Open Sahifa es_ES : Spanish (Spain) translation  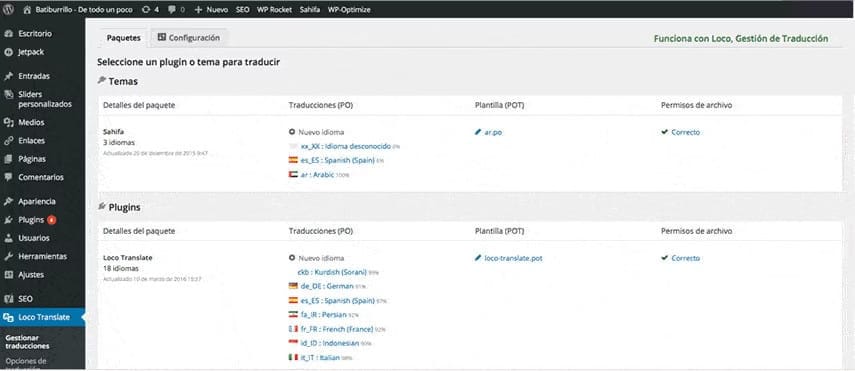[x=338, y=160]
